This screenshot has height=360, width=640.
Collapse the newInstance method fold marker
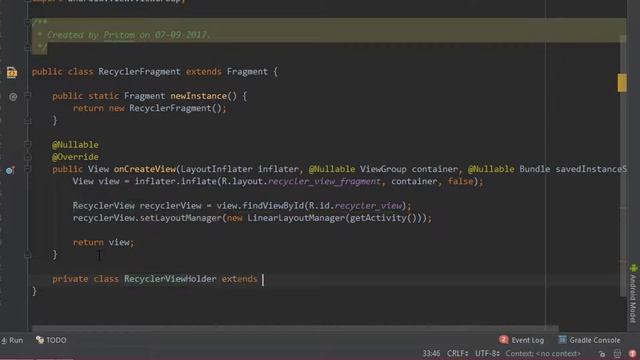coord(28,96)
